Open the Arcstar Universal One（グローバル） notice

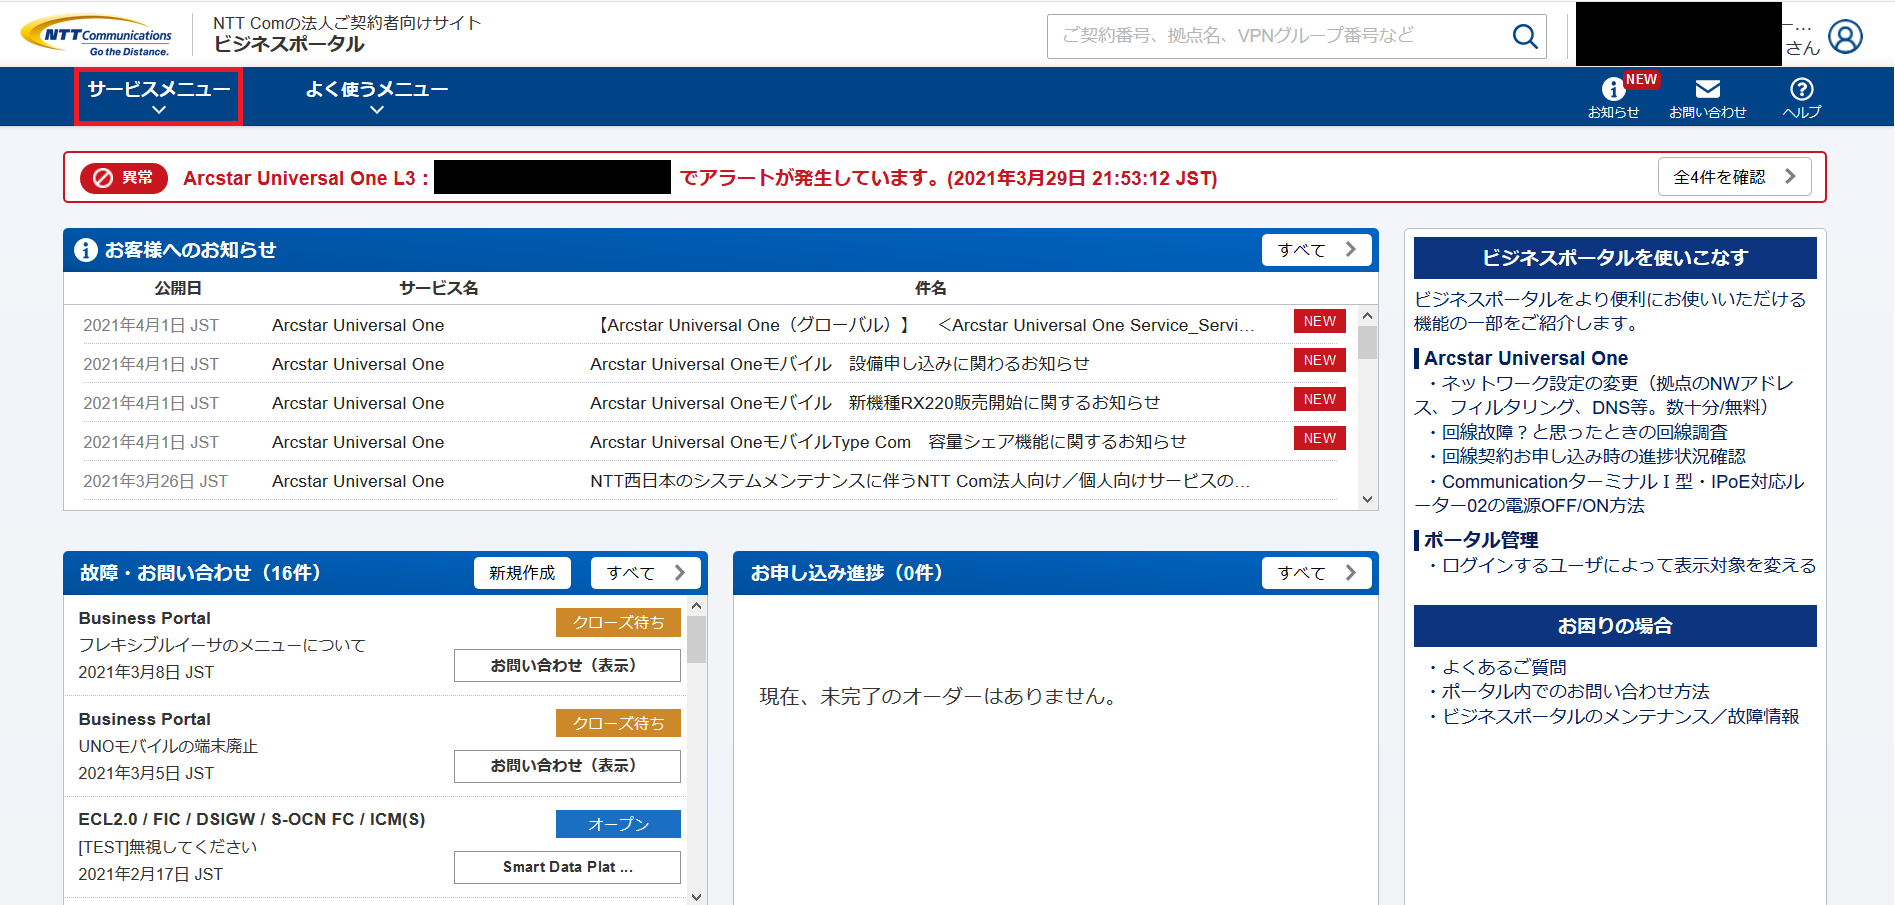click(922, 325)
